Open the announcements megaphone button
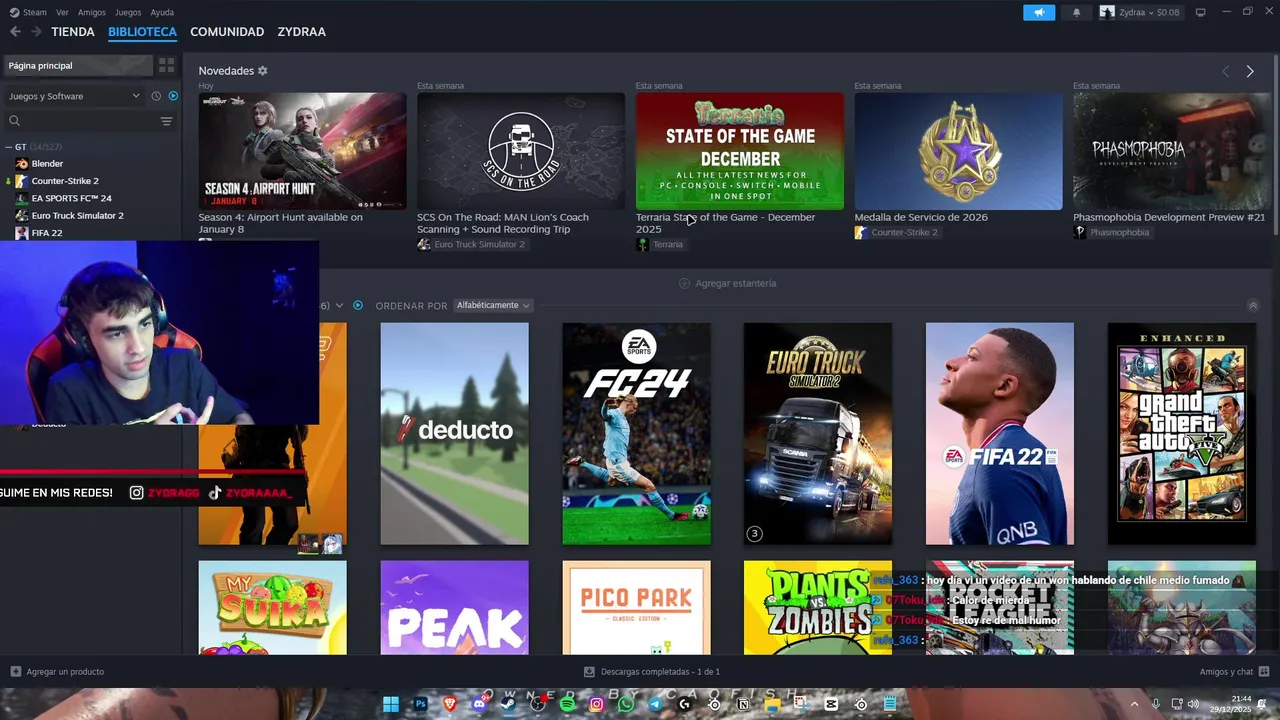Screen dimensions: 1280x720 pyautogui.click(x=1039, y=12)
